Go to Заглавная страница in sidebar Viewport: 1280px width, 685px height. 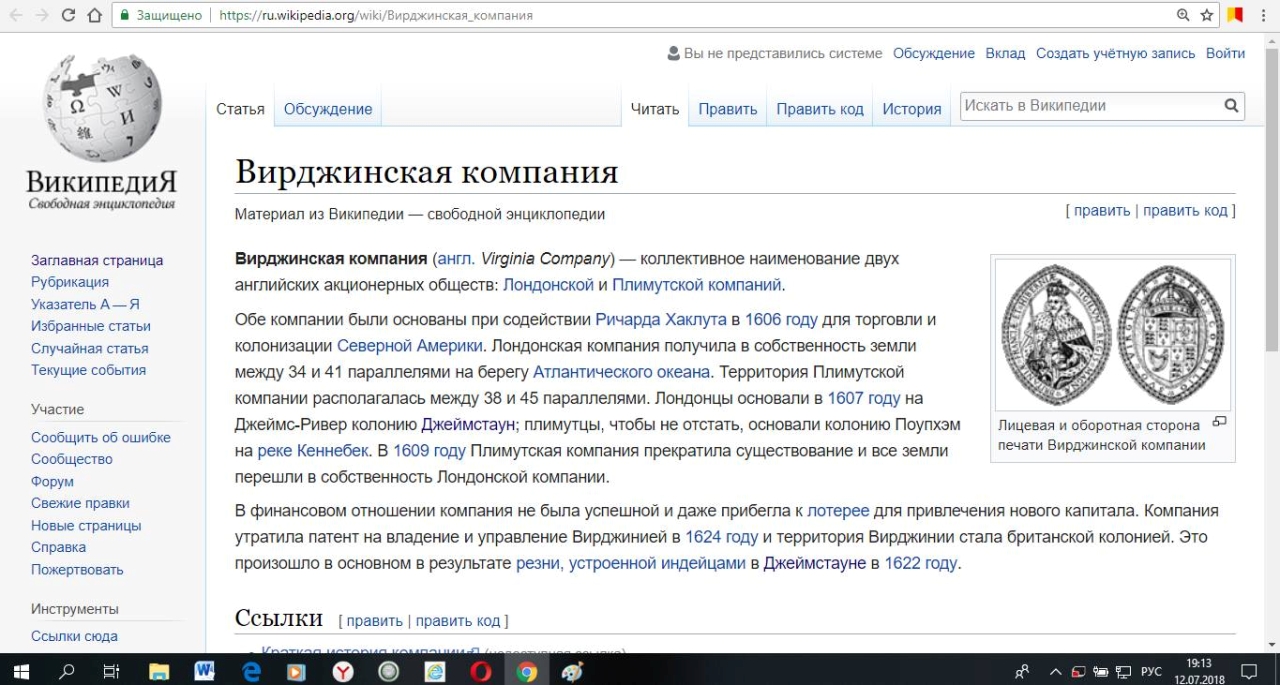coord(97,260)
